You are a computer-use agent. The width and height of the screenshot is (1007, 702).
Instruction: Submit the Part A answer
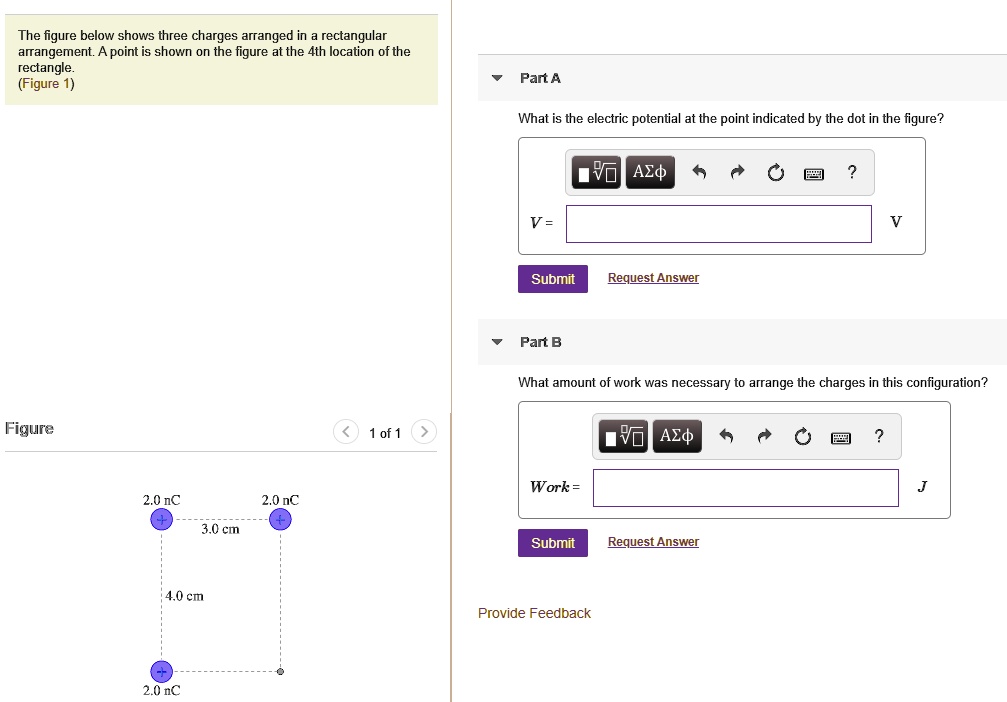point(552,279)
